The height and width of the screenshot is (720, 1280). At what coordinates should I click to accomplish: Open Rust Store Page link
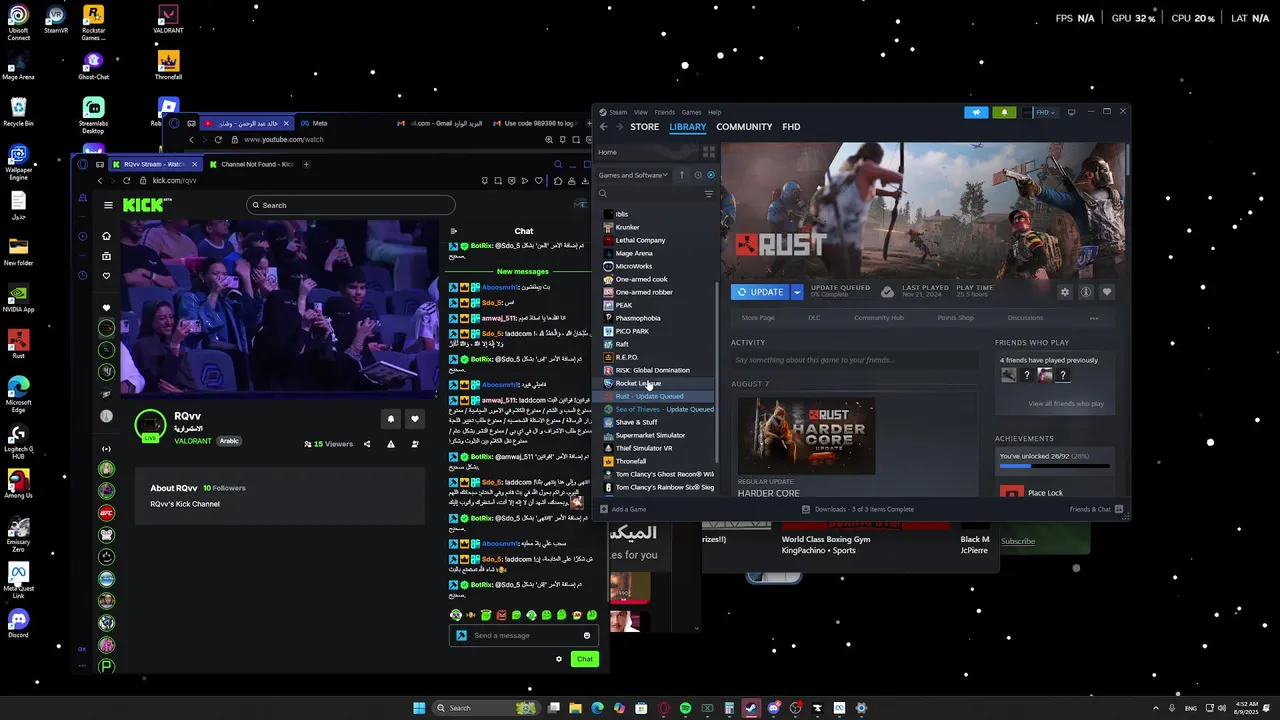coord(758,318)
